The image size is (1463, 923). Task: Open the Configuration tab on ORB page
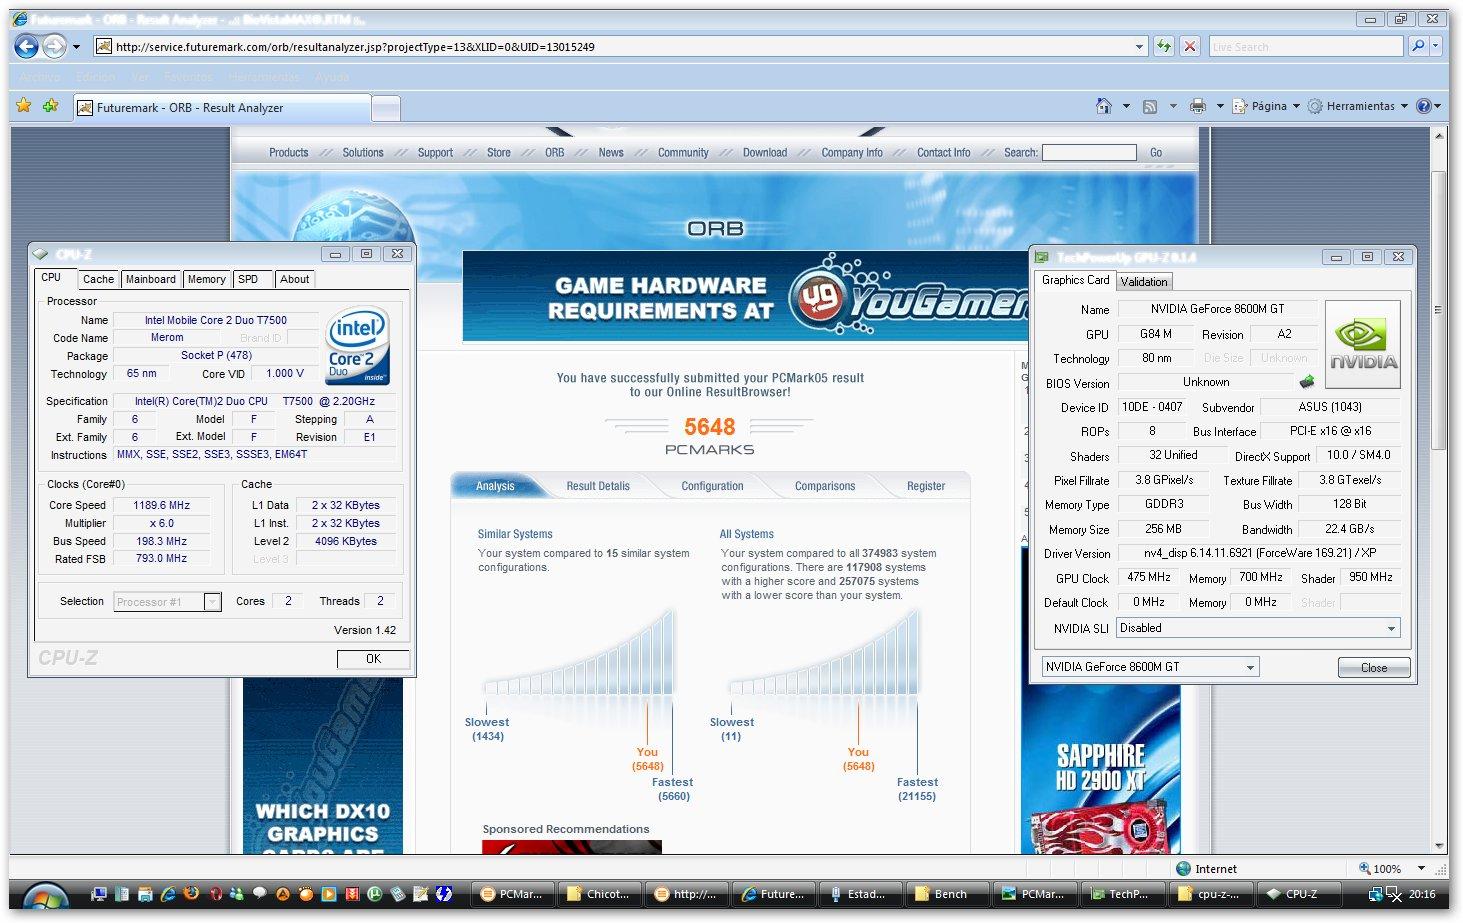tap(712, 486)
